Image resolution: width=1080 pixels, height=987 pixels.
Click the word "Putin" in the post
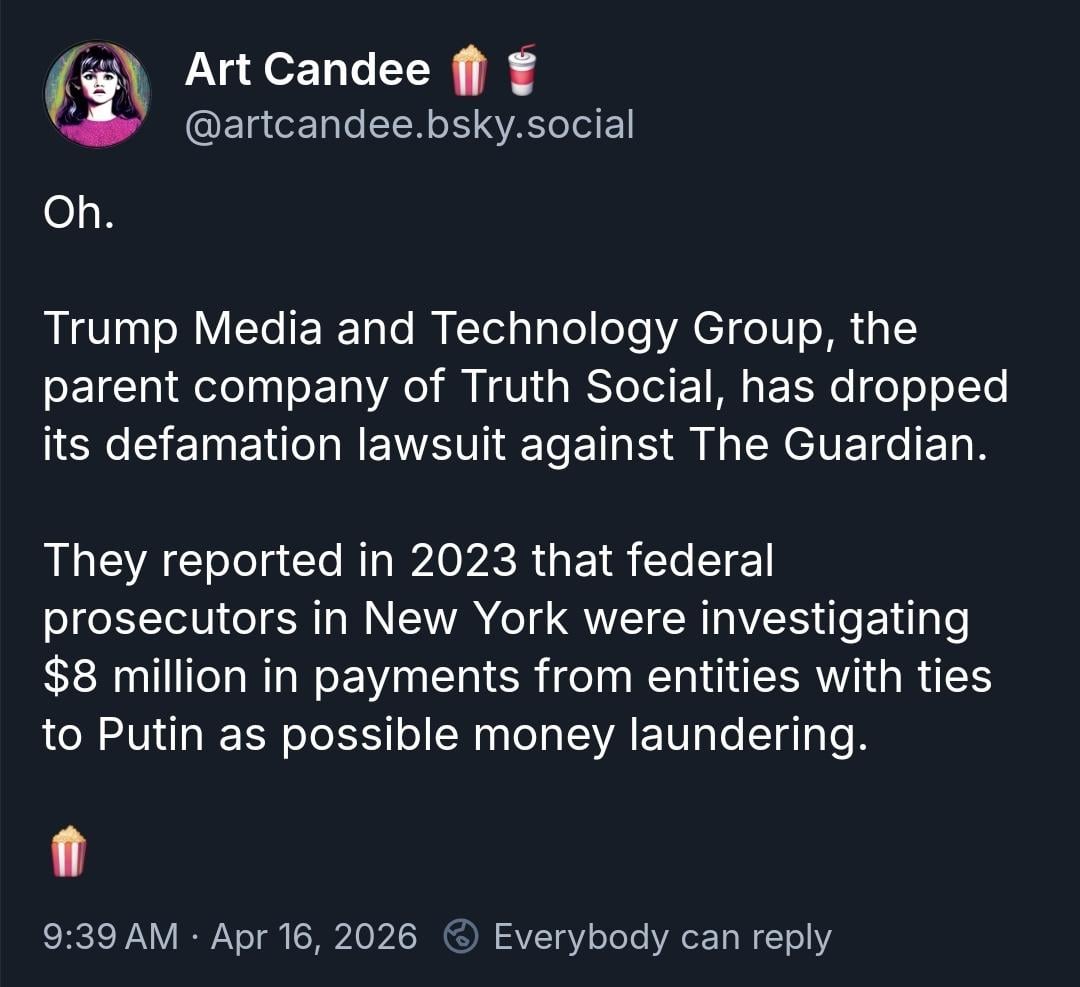click(151, 735)
